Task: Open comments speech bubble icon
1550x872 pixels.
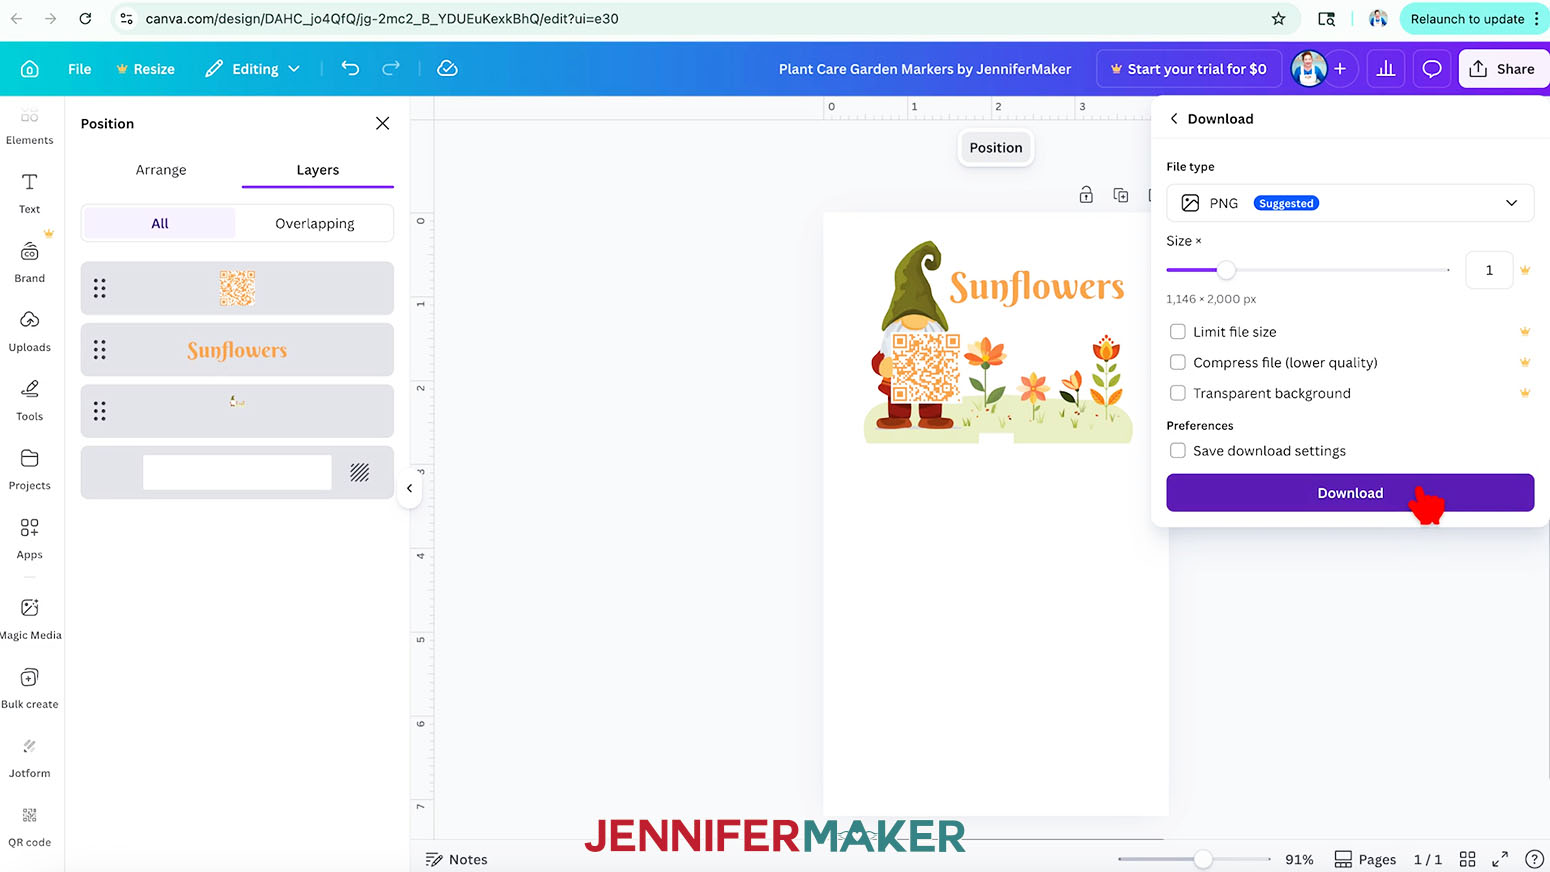Action: coord(1432,69)
